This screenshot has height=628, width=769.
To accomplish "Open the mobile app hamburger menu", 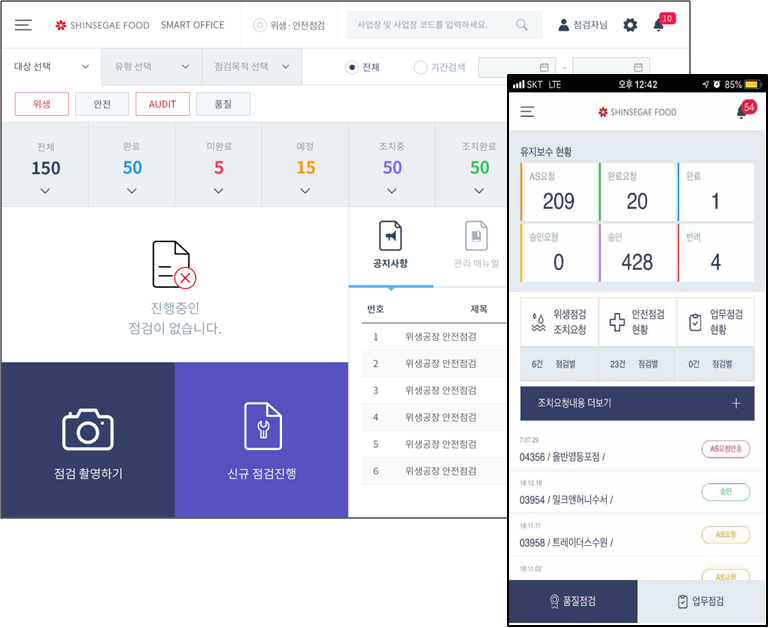I will [x=527, y=112].
